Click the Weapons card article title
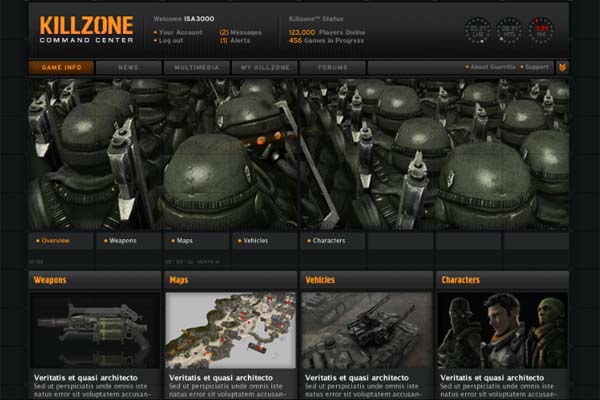Screen dimensions: 600x400 point(86,378)
